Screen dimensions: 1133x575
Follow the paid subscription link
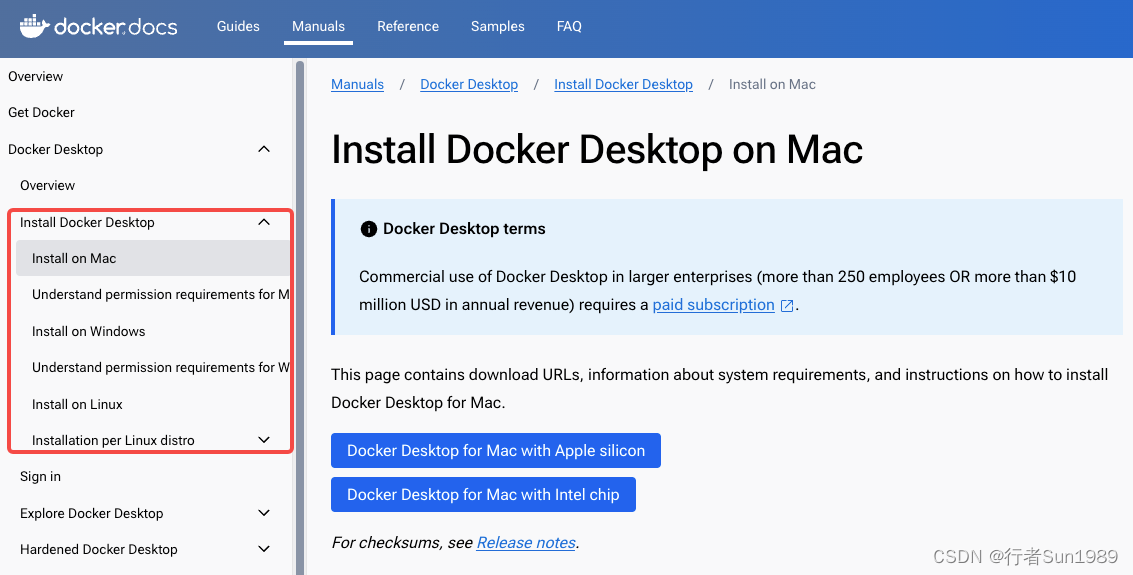tap(713, 305)
